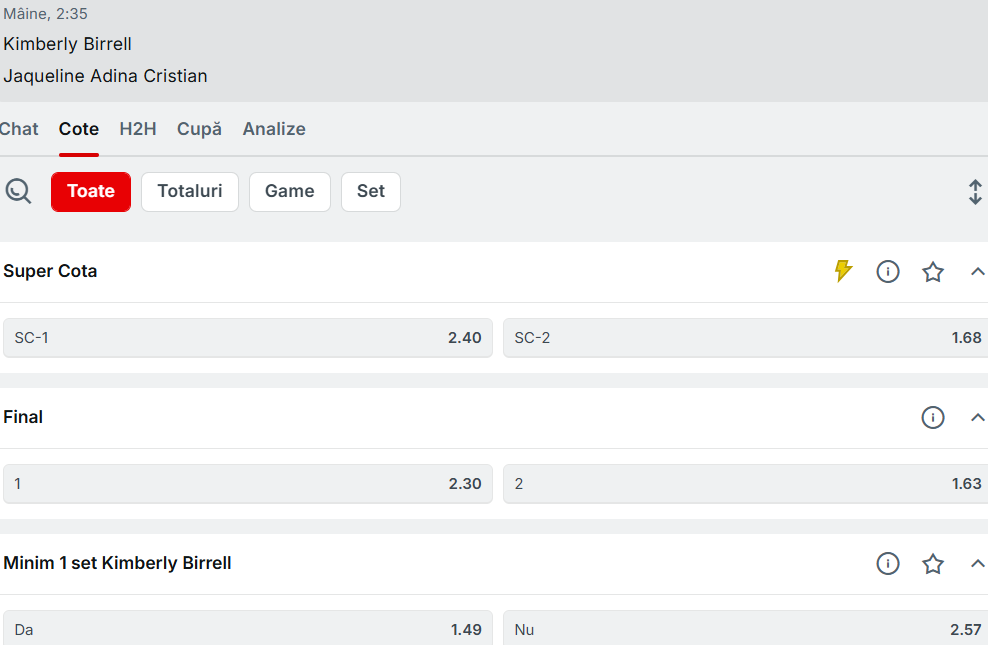988x645 pixels.
Task: Go to the Cupă tab
Action: tap(199, 129)
